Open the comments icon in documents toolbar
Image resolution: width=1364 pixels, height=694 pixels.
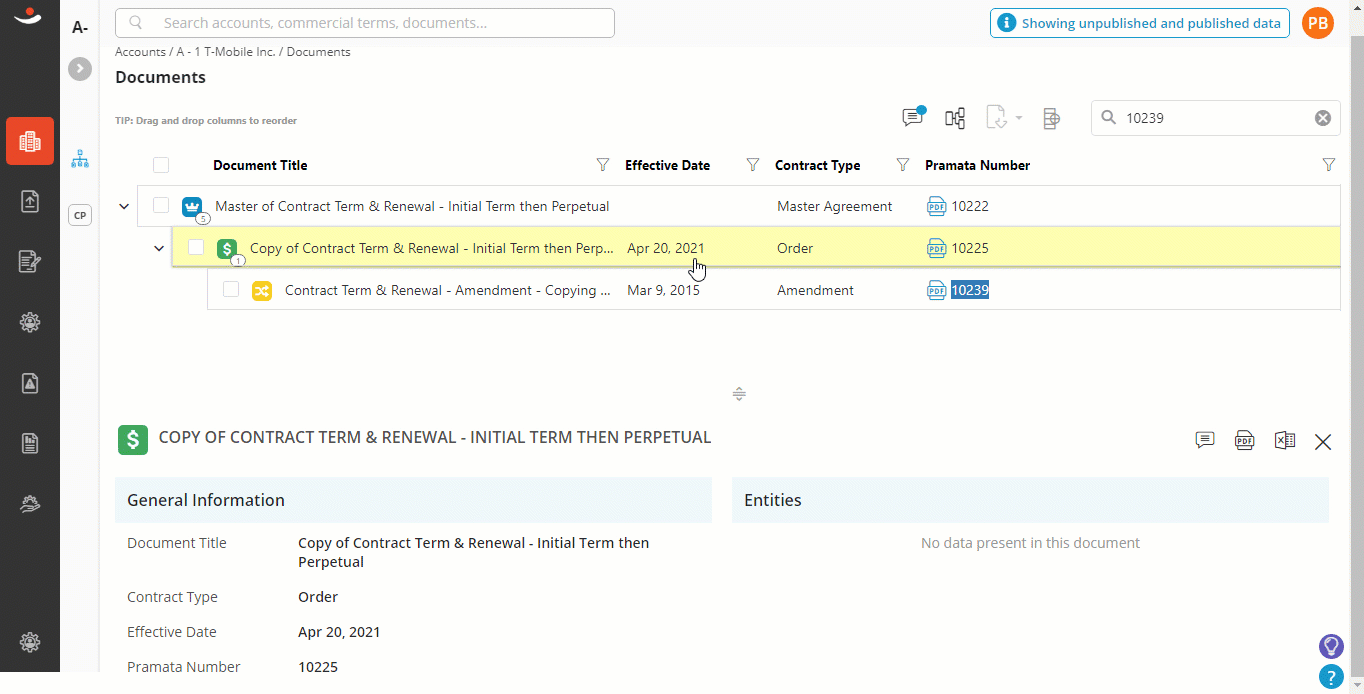pos(913,117)
